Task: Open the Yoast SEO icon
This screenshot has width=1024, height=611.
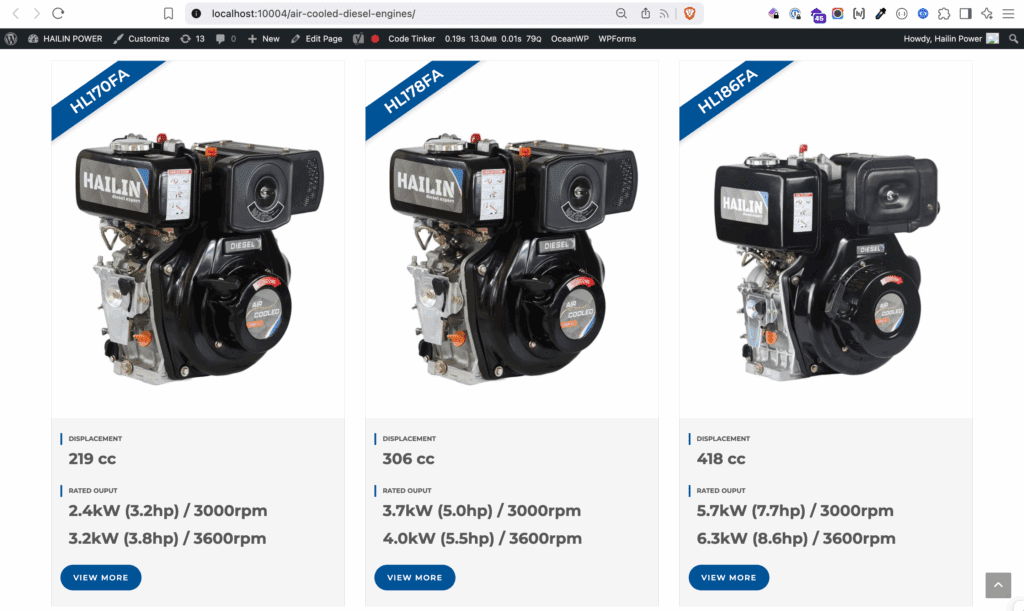Action: (x=359, y=39)
